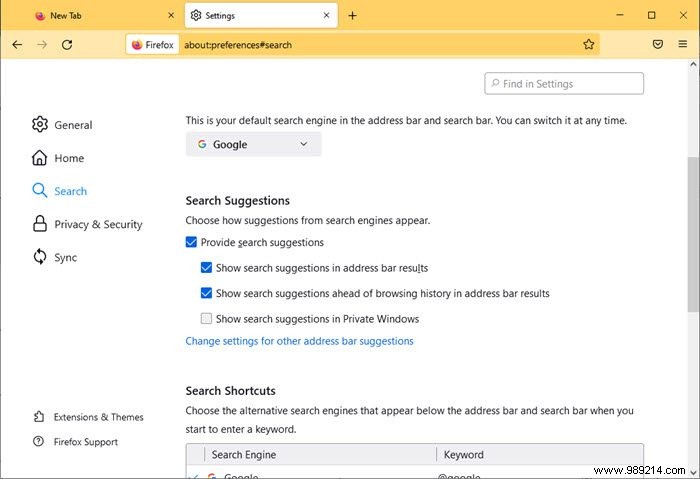The image size is (700, 479).
Task: Toggle suggestions ahead of browsing history checkbox
Action: [x=206, y=293]
